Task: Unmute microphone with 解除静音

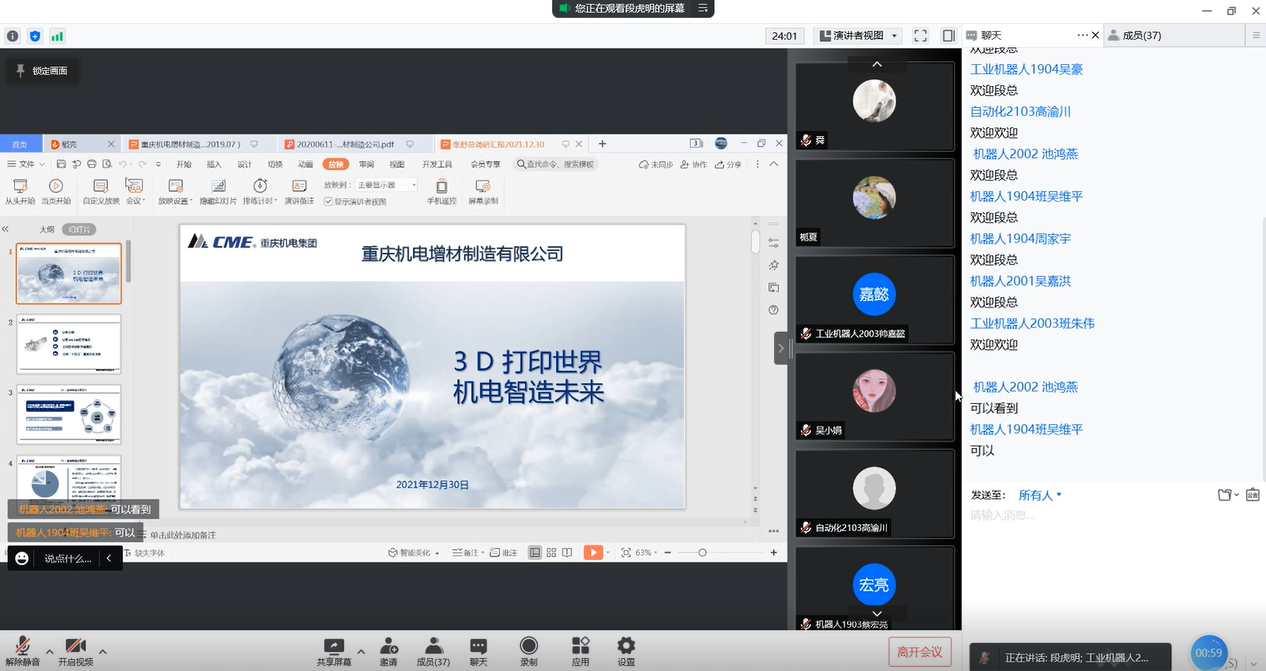Action: point(22,651)
